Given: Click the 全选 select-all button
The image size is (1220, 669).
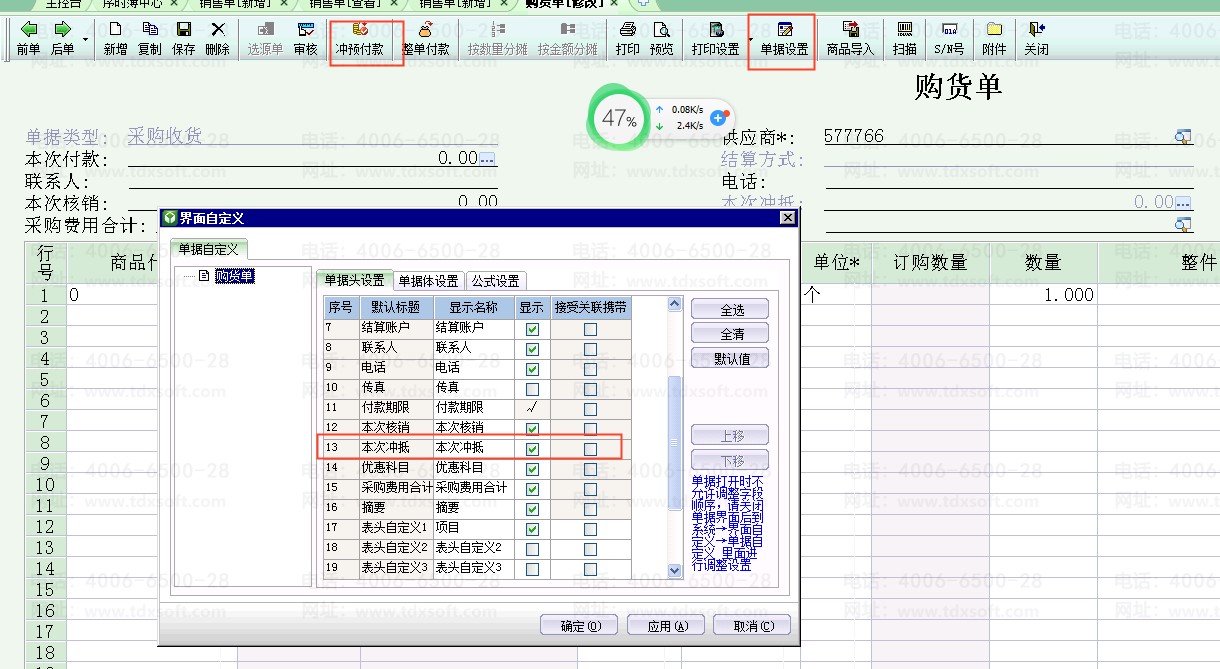Looking at the screenshot, I should [731, 310].
